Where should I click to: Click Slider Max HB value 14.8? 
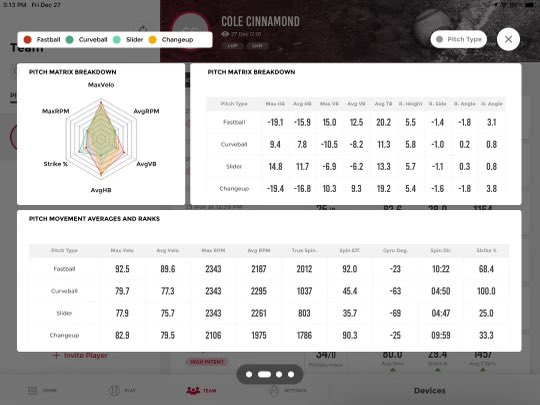[x=275, y=167]
